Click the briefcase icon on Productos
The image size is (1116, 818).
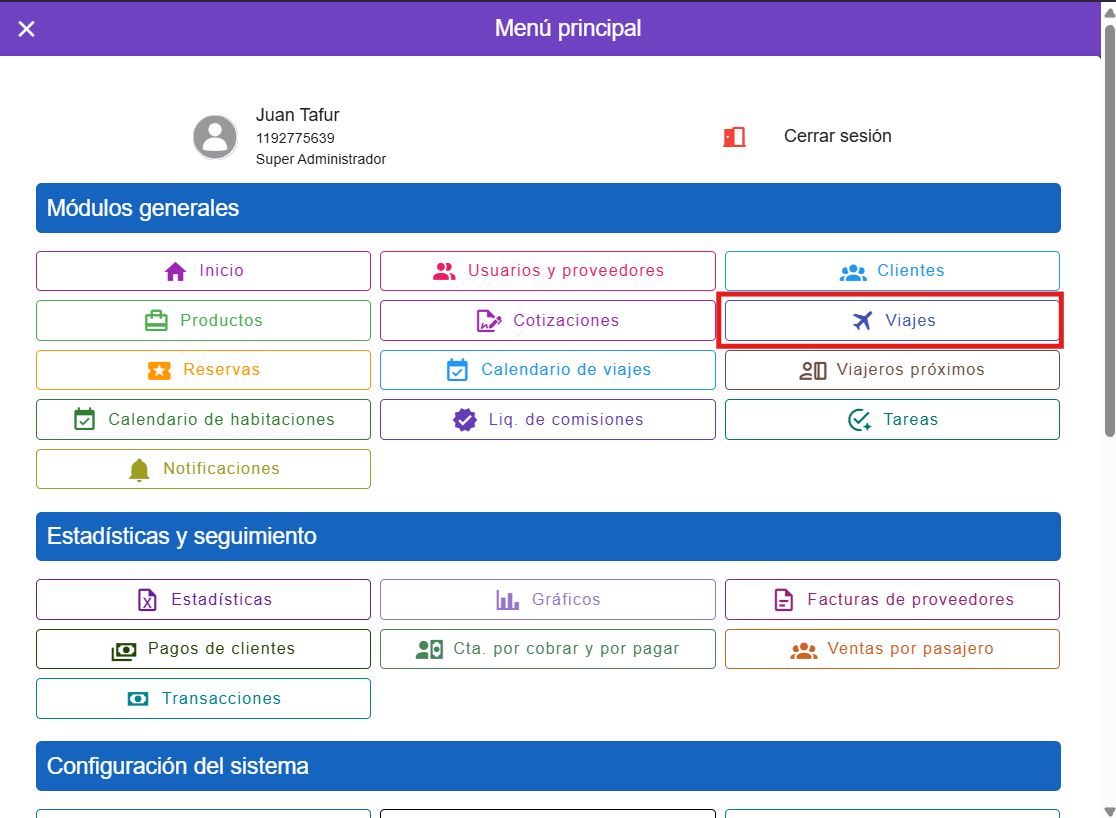click(x=156, y=321)
